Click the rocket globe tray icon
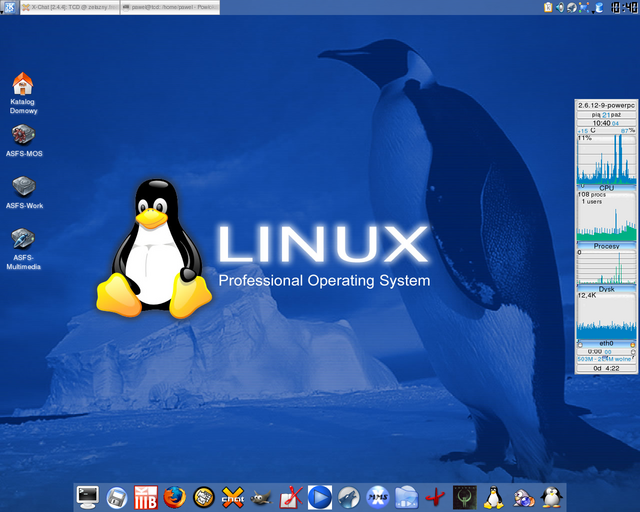The height and width of the screenshot is (512, 640). pos(572,7)
